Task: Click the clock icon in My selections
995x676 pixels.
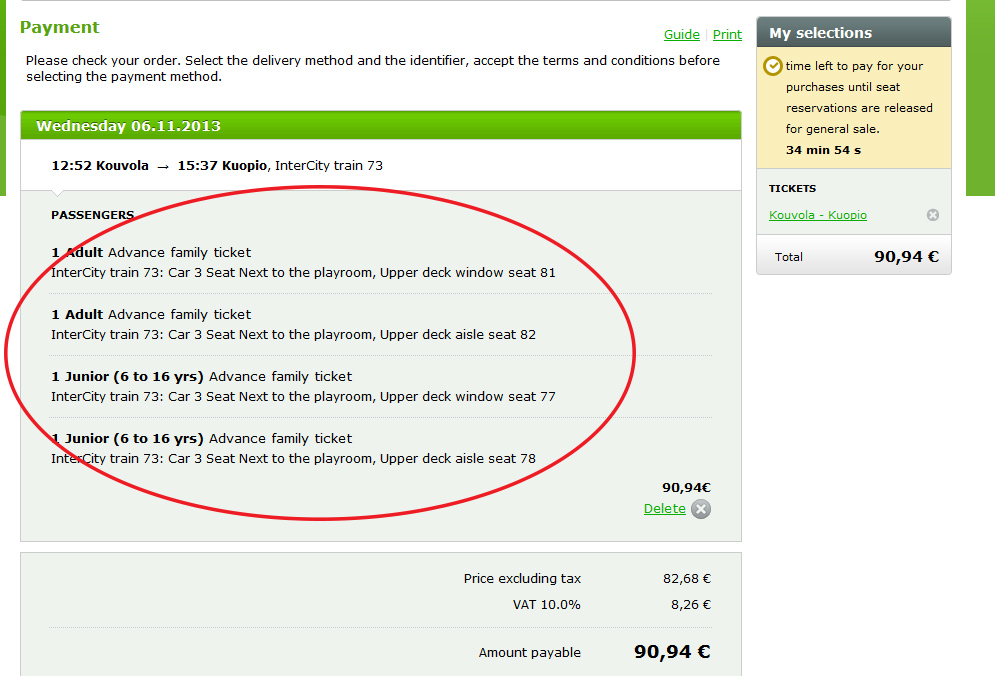Action: coord(772,66)
